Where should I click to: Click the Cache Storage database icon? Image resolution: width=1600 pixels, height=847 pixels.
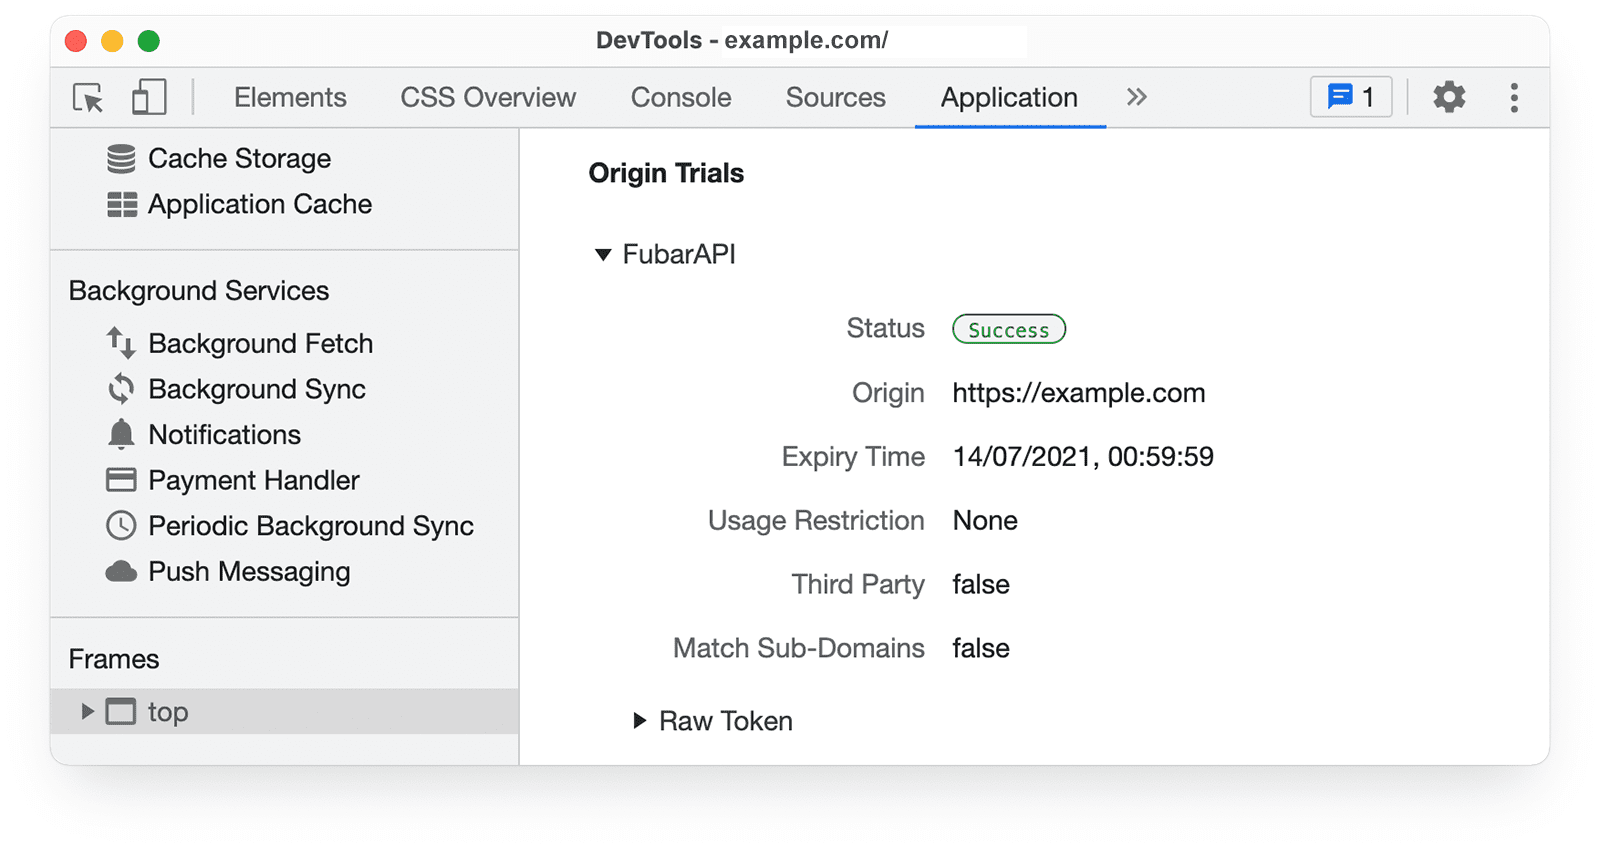[121, 159]
